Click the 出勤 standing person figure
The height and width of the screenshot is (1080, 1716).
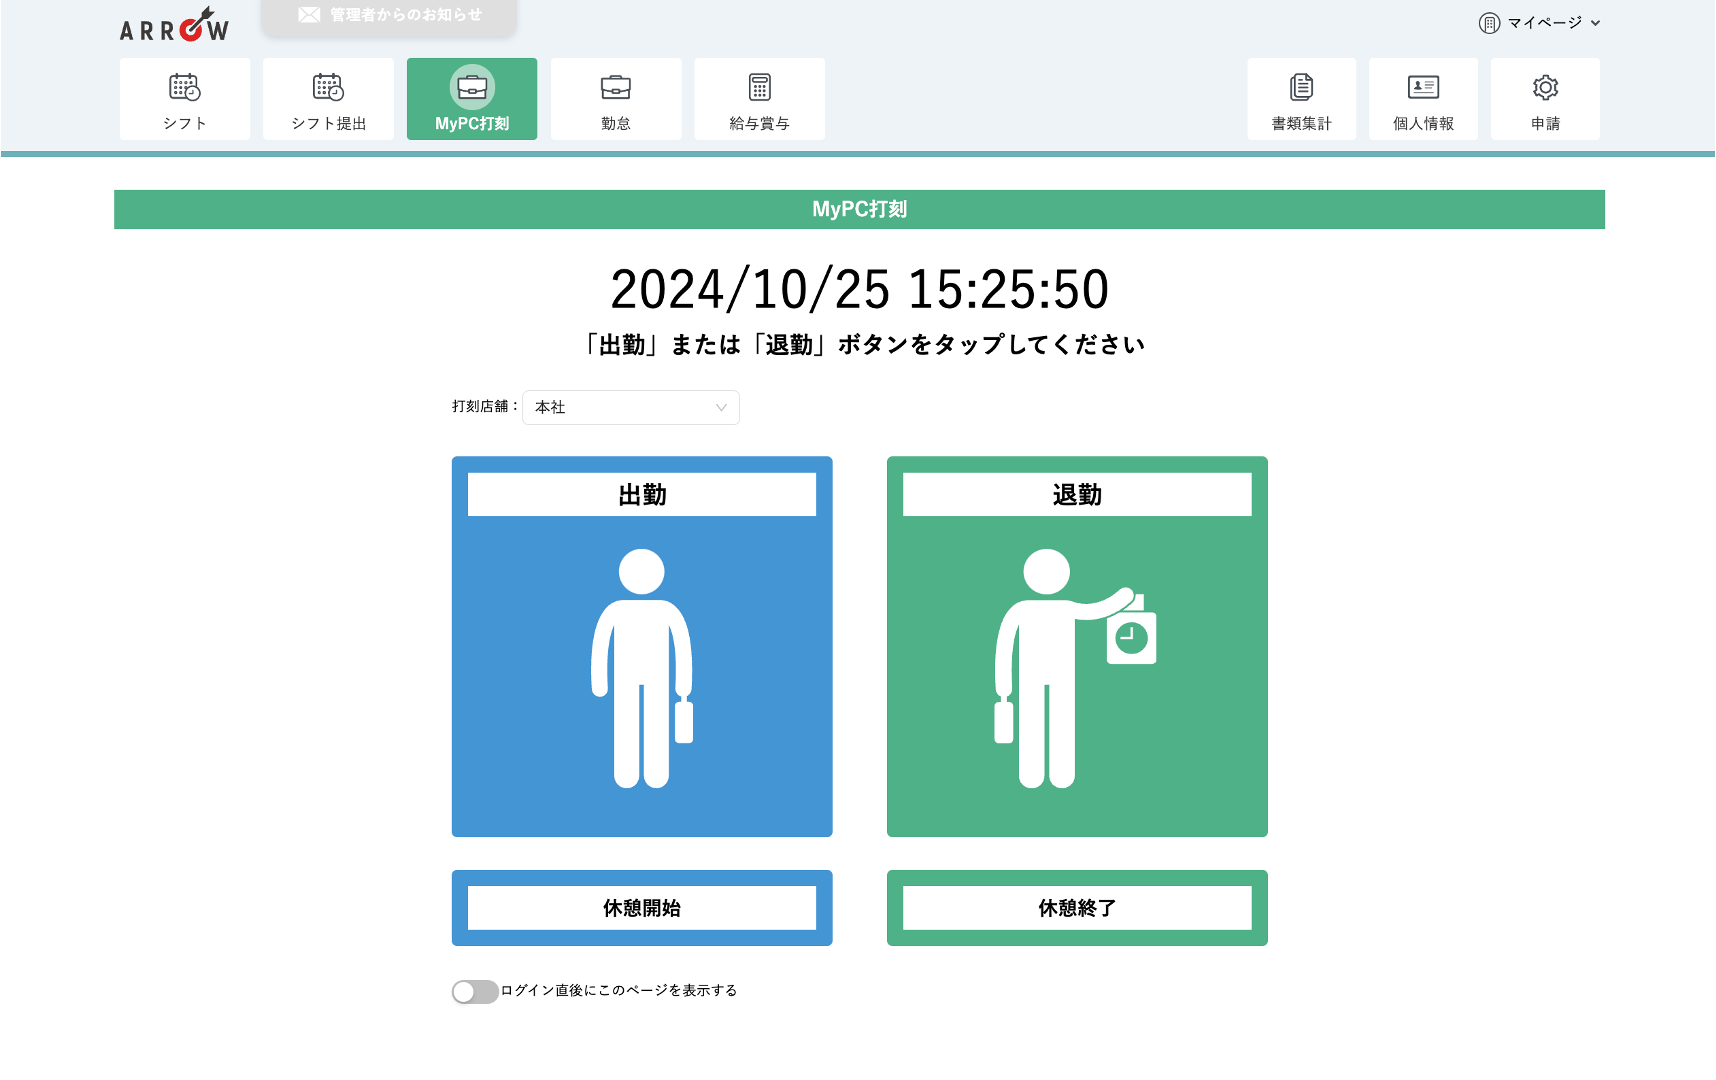click(x=642, y=668)
